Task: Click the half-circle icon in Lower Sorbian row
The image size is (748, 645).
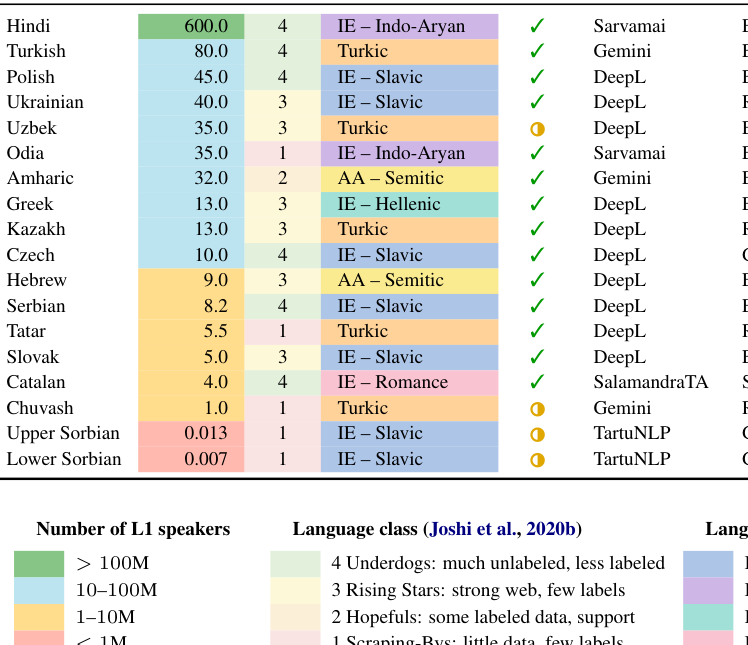Action: pyautogui.click(x=538, y=460)
